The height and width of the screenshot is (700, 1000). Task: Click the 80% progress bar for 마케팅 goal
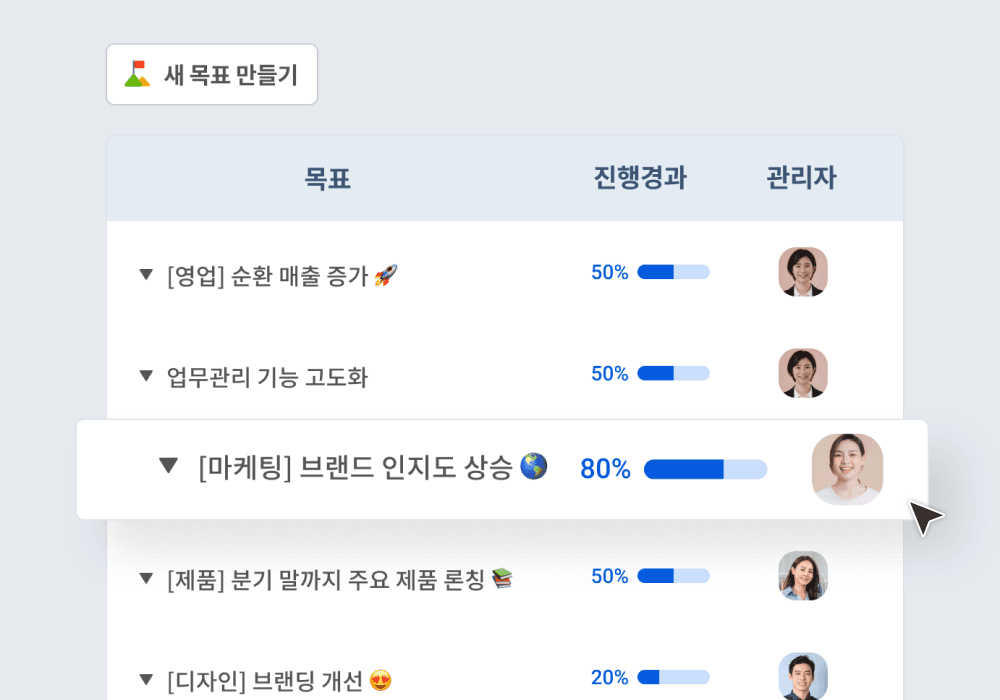tap(705, 469)
